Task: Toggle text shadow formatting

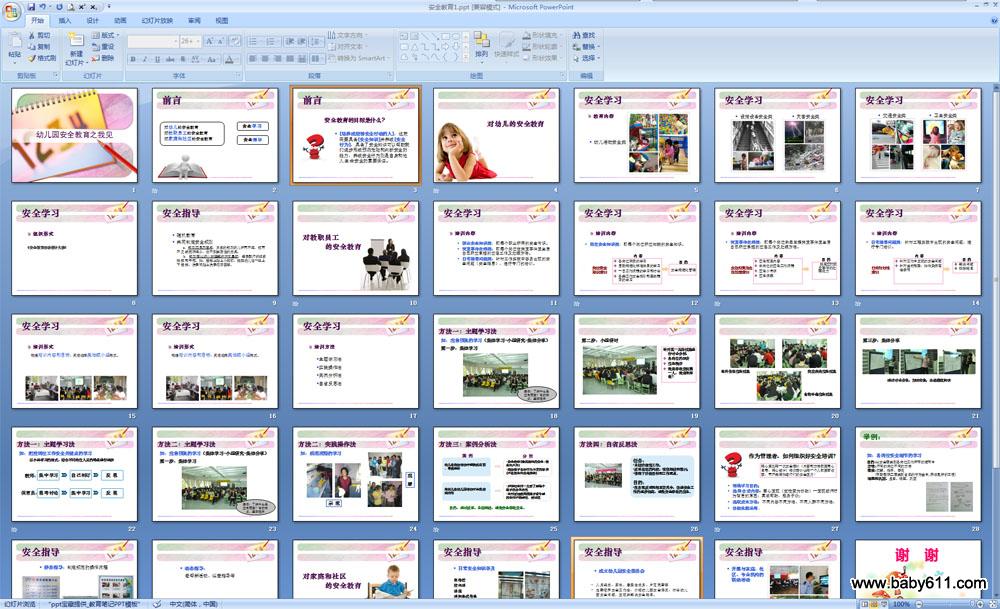Action: click(x=183, y=59)
